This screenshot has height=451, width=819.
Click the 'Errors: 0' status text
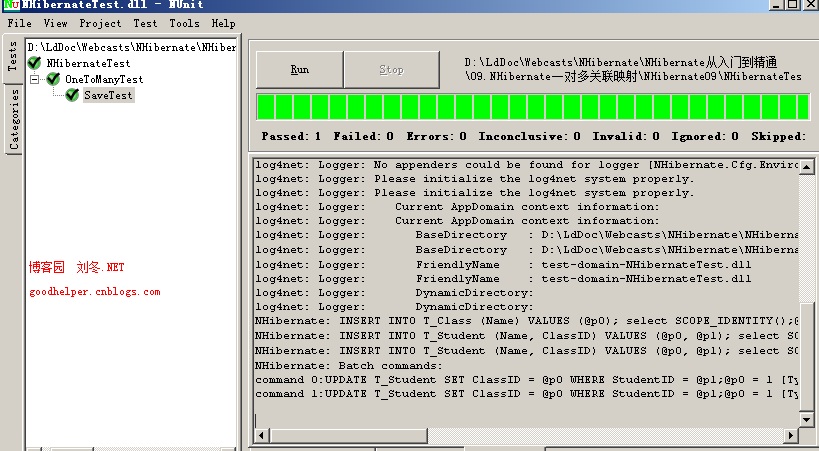[x=437, y=136]
